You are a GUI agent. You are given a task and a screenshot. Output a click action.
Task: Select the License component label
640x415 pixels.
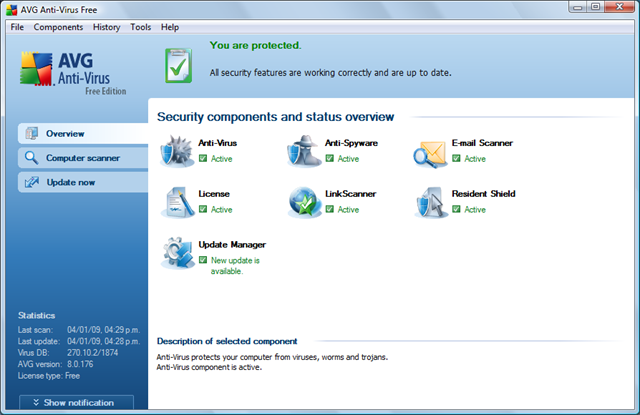point(214,193)
